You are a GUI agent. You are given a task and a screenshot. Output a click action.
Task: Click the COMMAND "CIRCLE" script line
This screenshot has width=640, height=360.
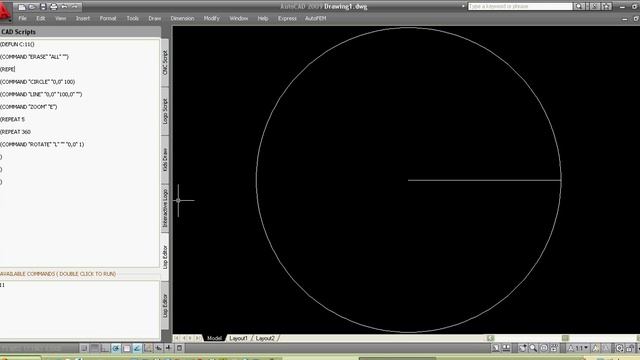38,82
